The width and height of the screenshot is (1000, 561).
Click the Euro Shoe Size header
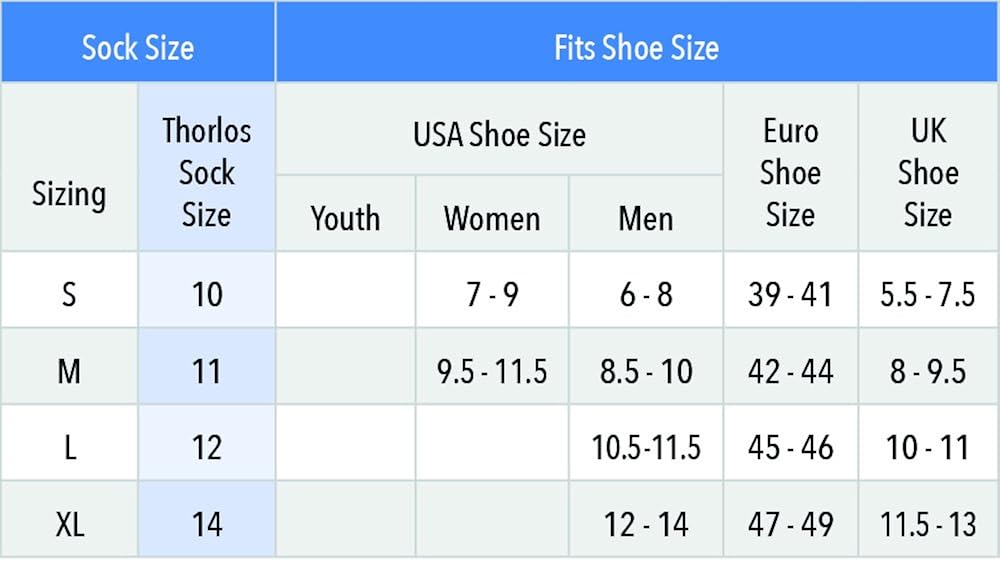click(x=790, y=172)
